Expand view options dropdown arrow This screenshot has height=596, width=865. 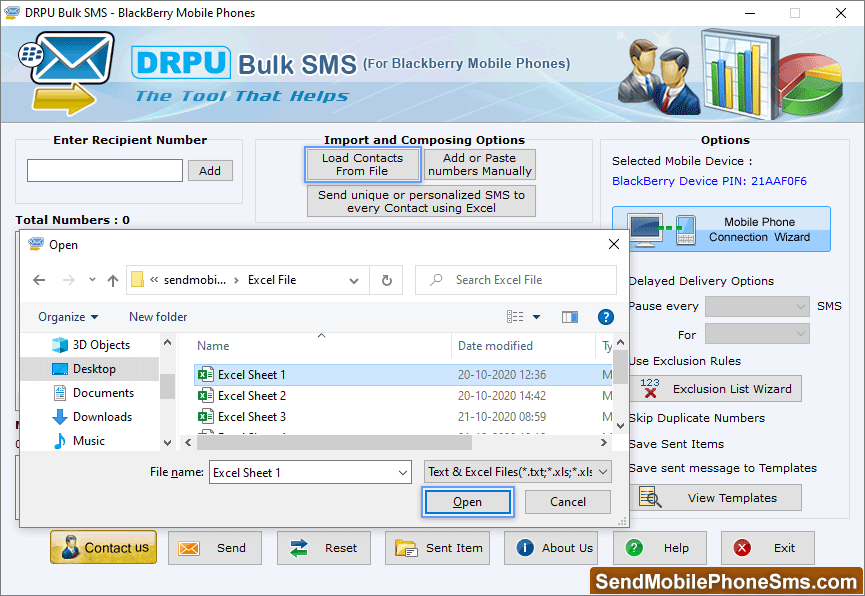pyautogui.click(x=536, y=317)
